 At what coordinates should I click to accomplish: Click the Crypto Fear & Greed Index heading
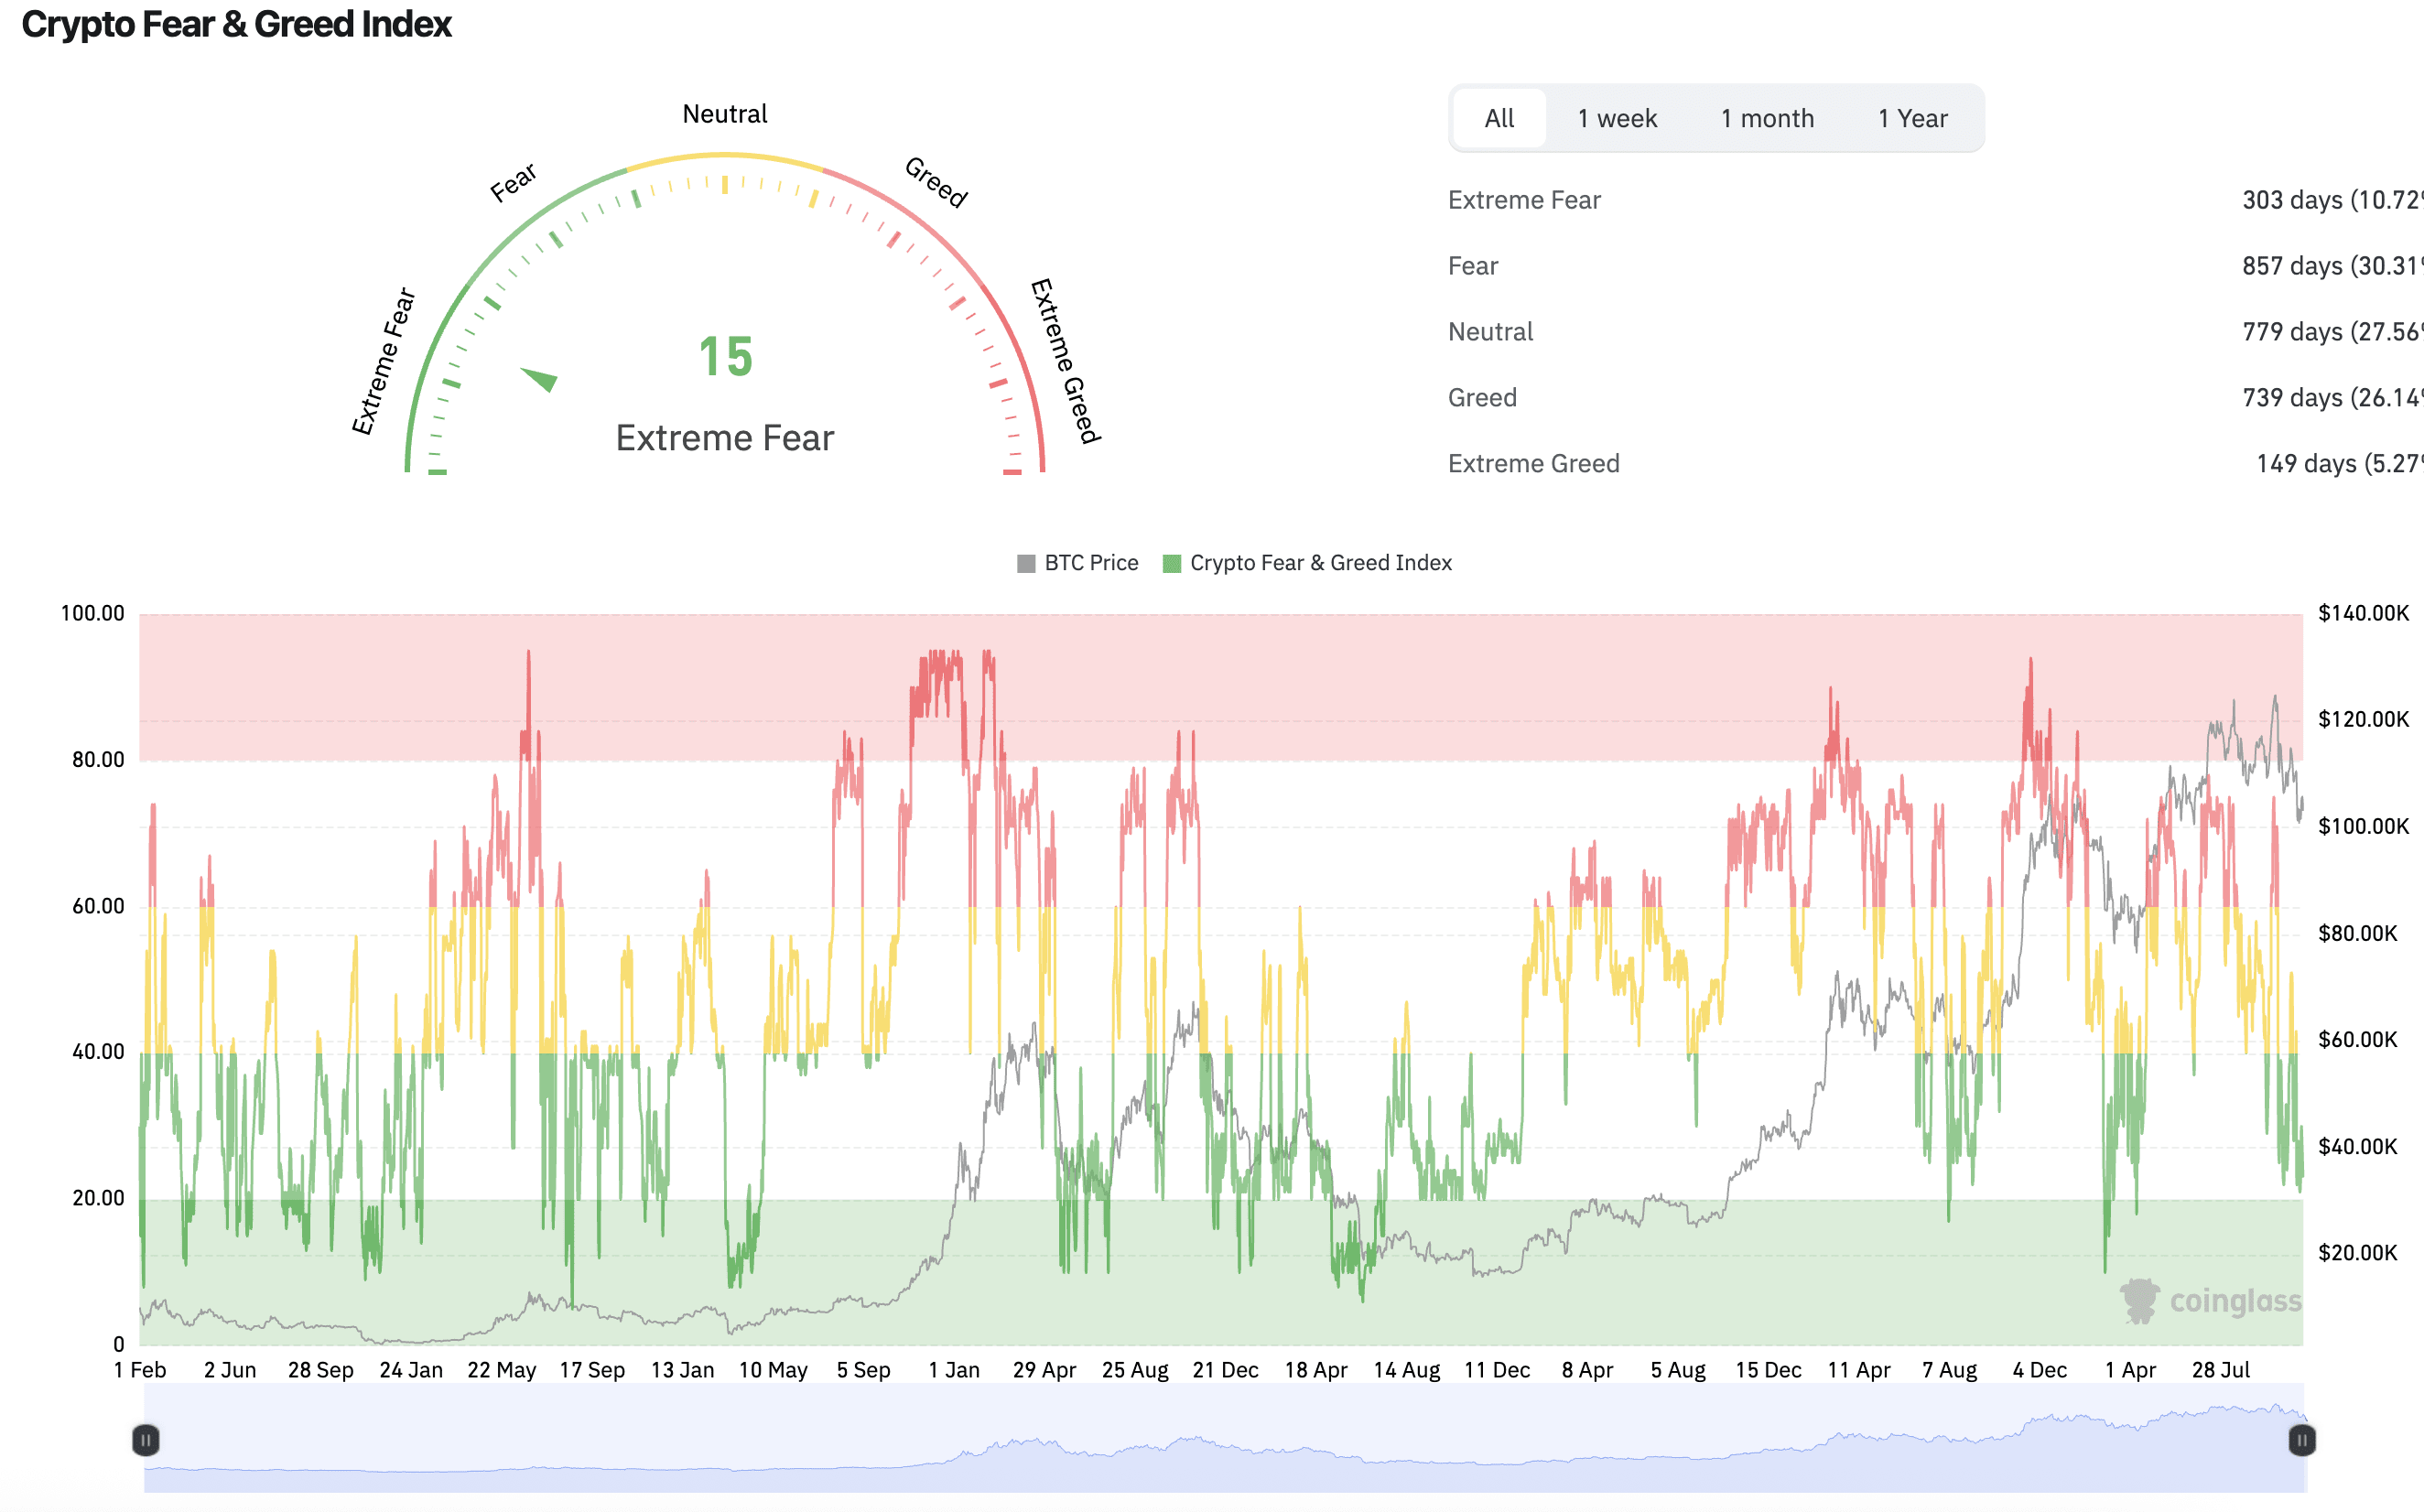(x=236, y=24)
